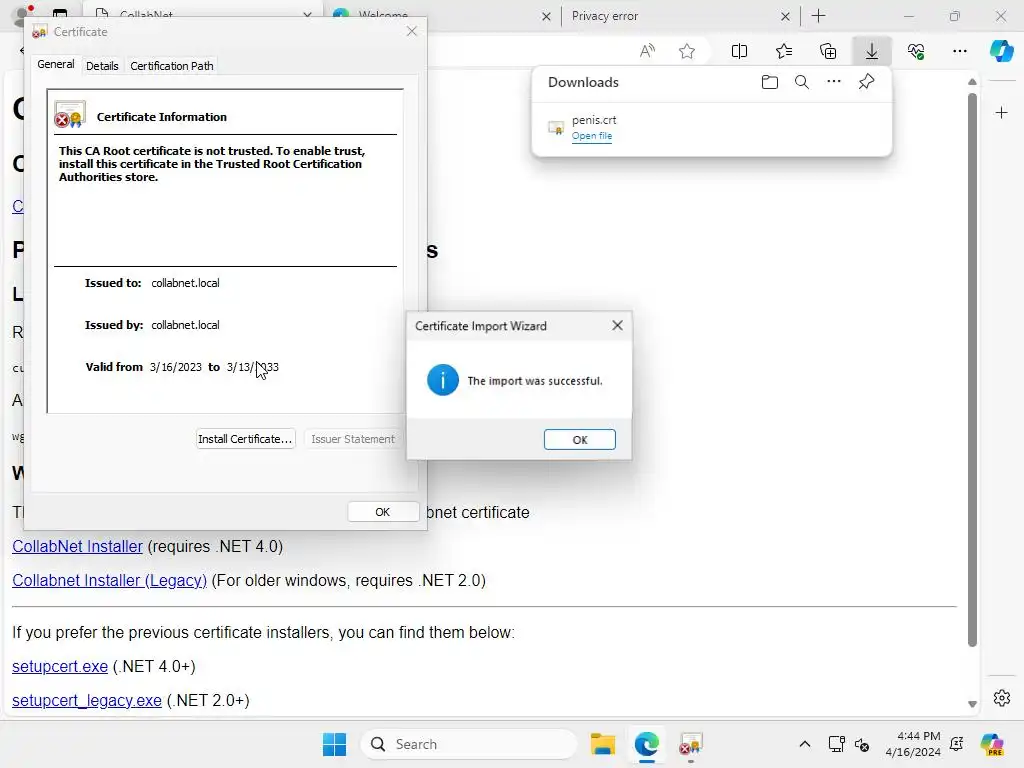Open Copilot icon in Edge sidebar
The height and width of the screenshot is (768, 1024).
pos(1001,51)
